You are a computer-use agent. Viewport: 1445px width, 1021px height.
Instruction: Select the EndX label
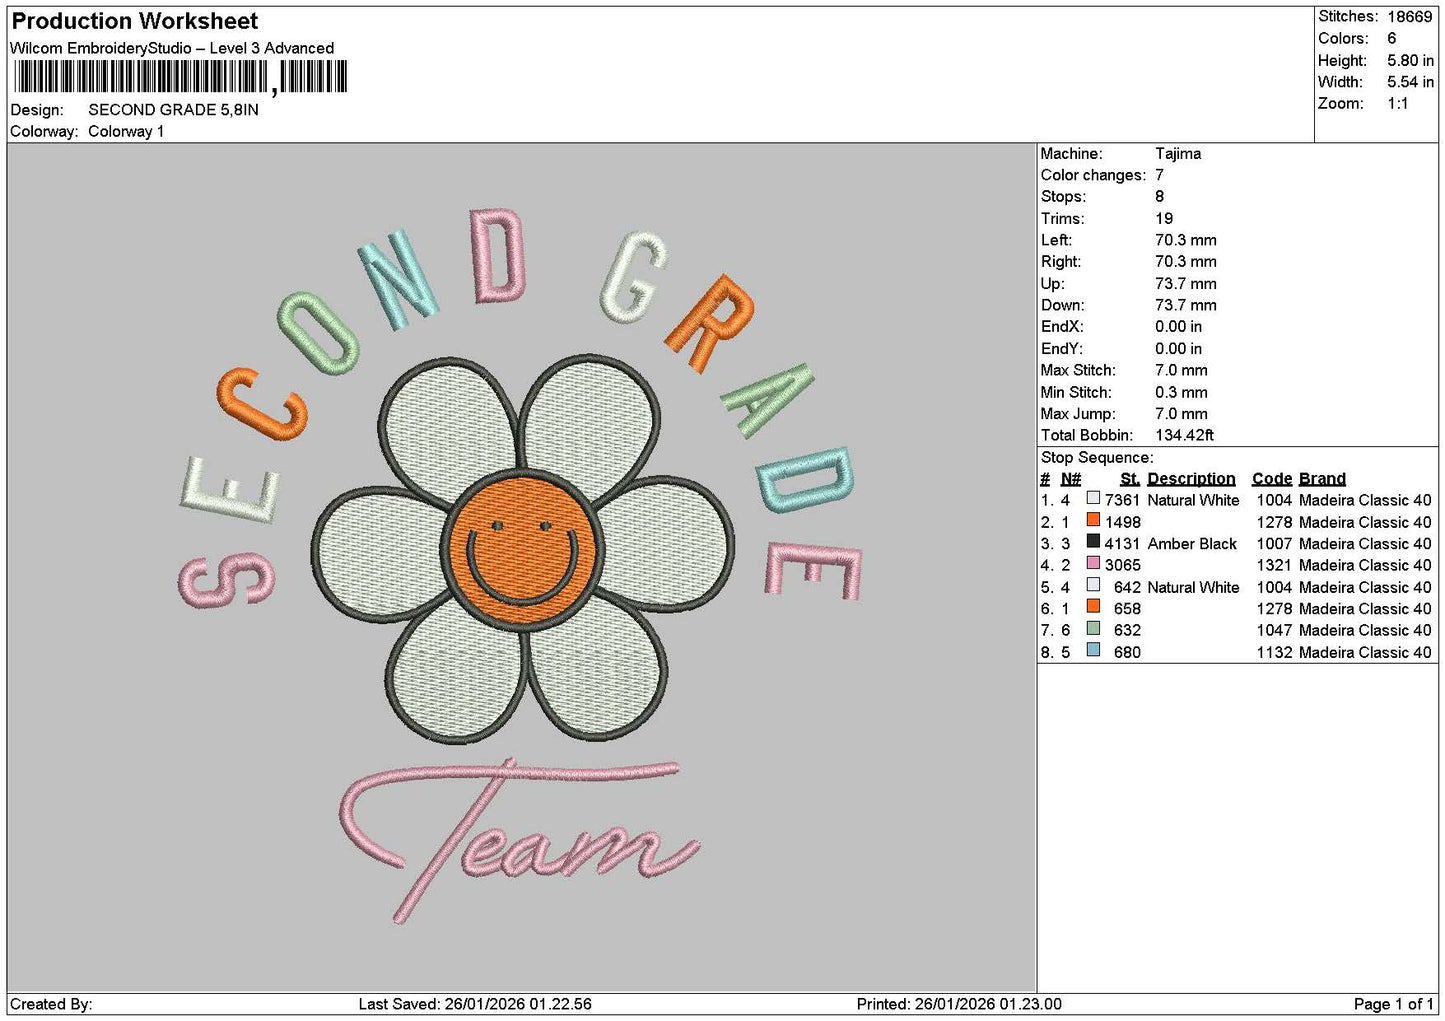(x=1062, y=327)
